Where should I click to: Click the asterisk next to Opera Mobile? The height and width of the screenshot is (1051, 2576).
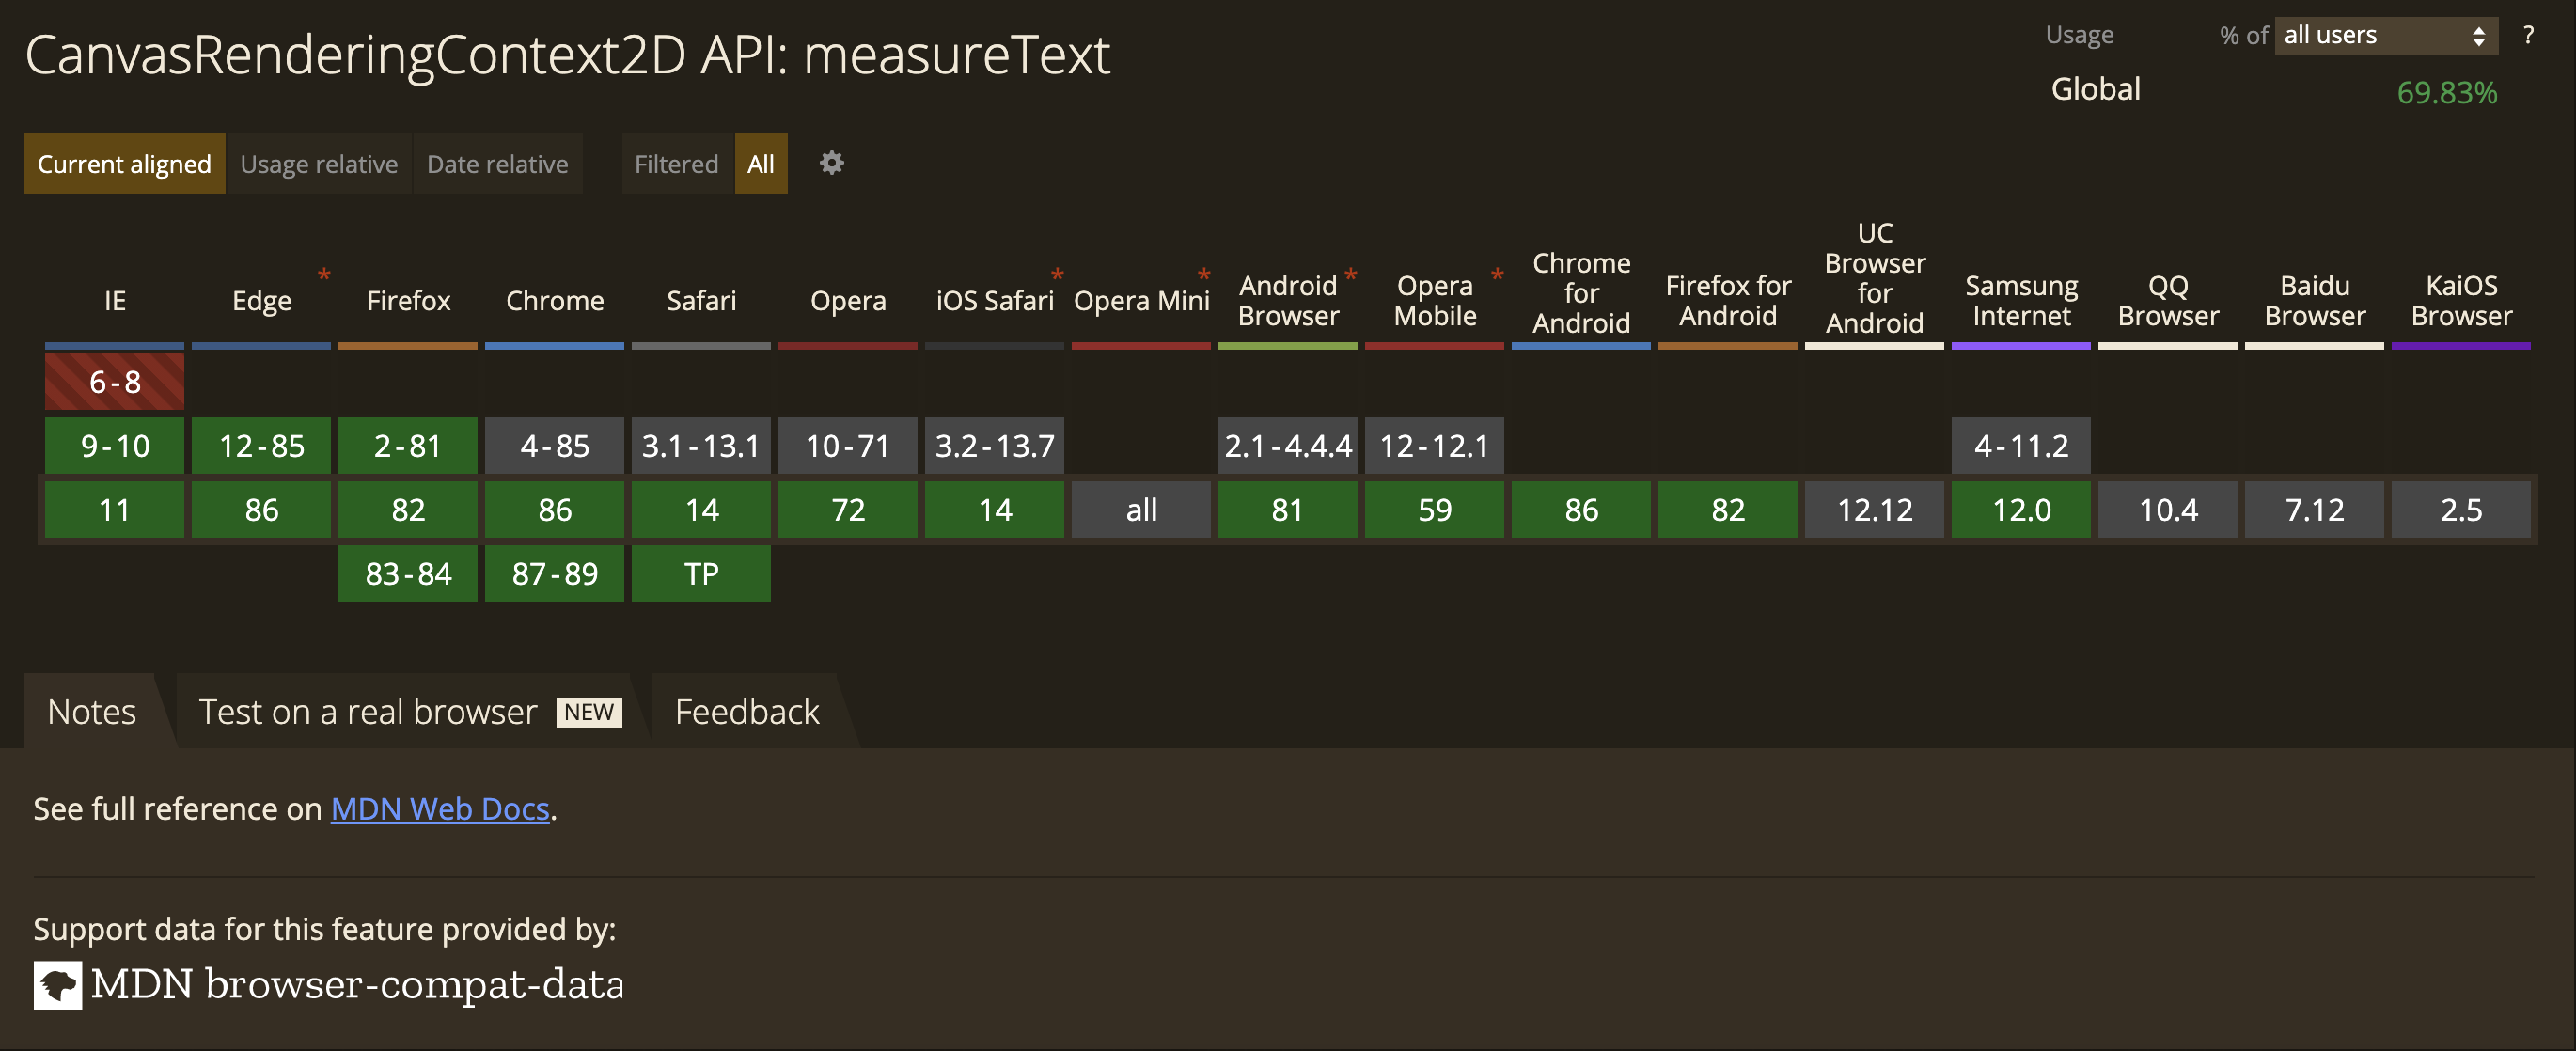[1497, 274]
